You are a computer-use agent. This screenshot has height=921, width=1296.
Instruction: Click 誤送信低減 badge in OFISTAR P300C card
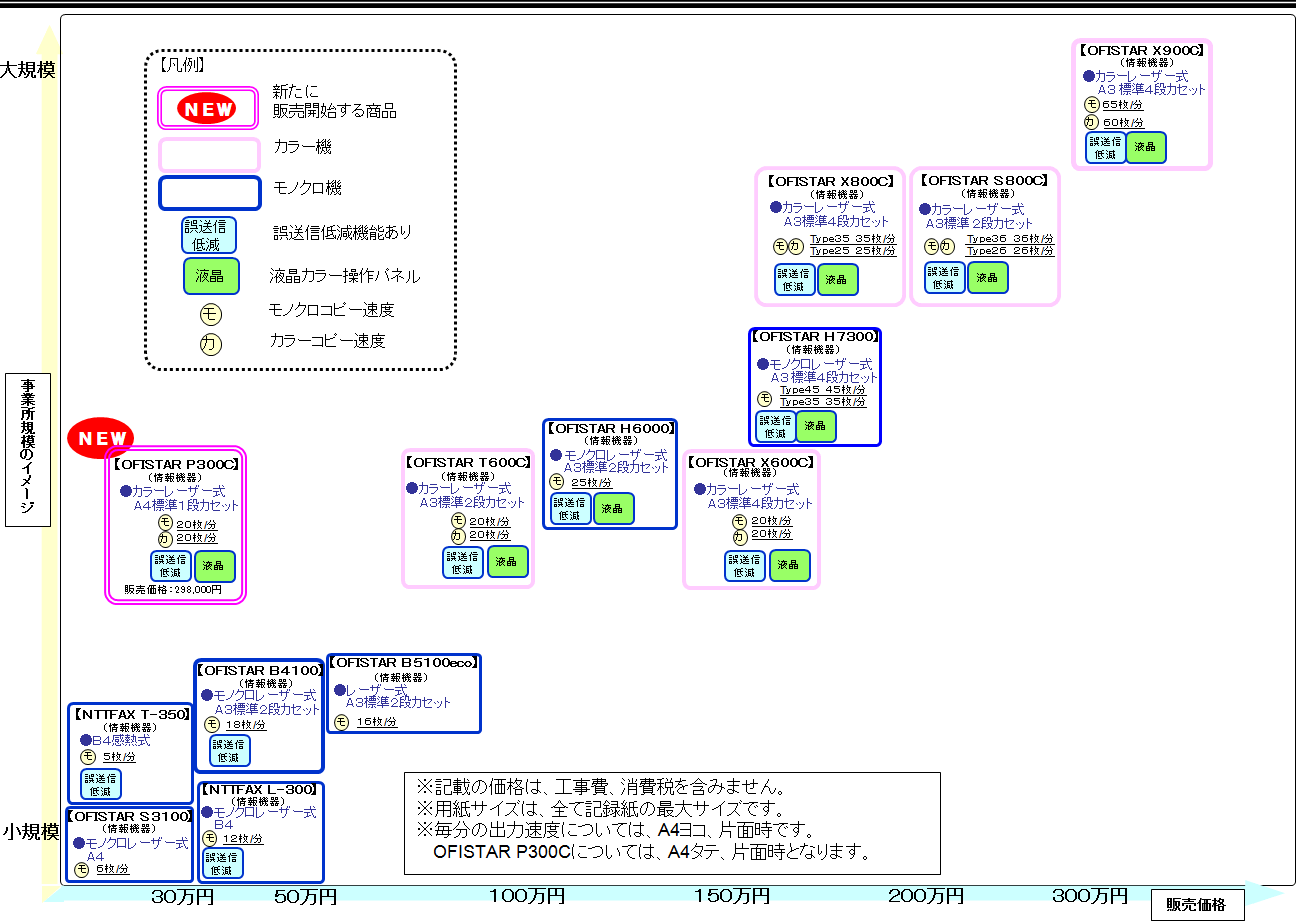pyautogui.click(x=171, y=566)
